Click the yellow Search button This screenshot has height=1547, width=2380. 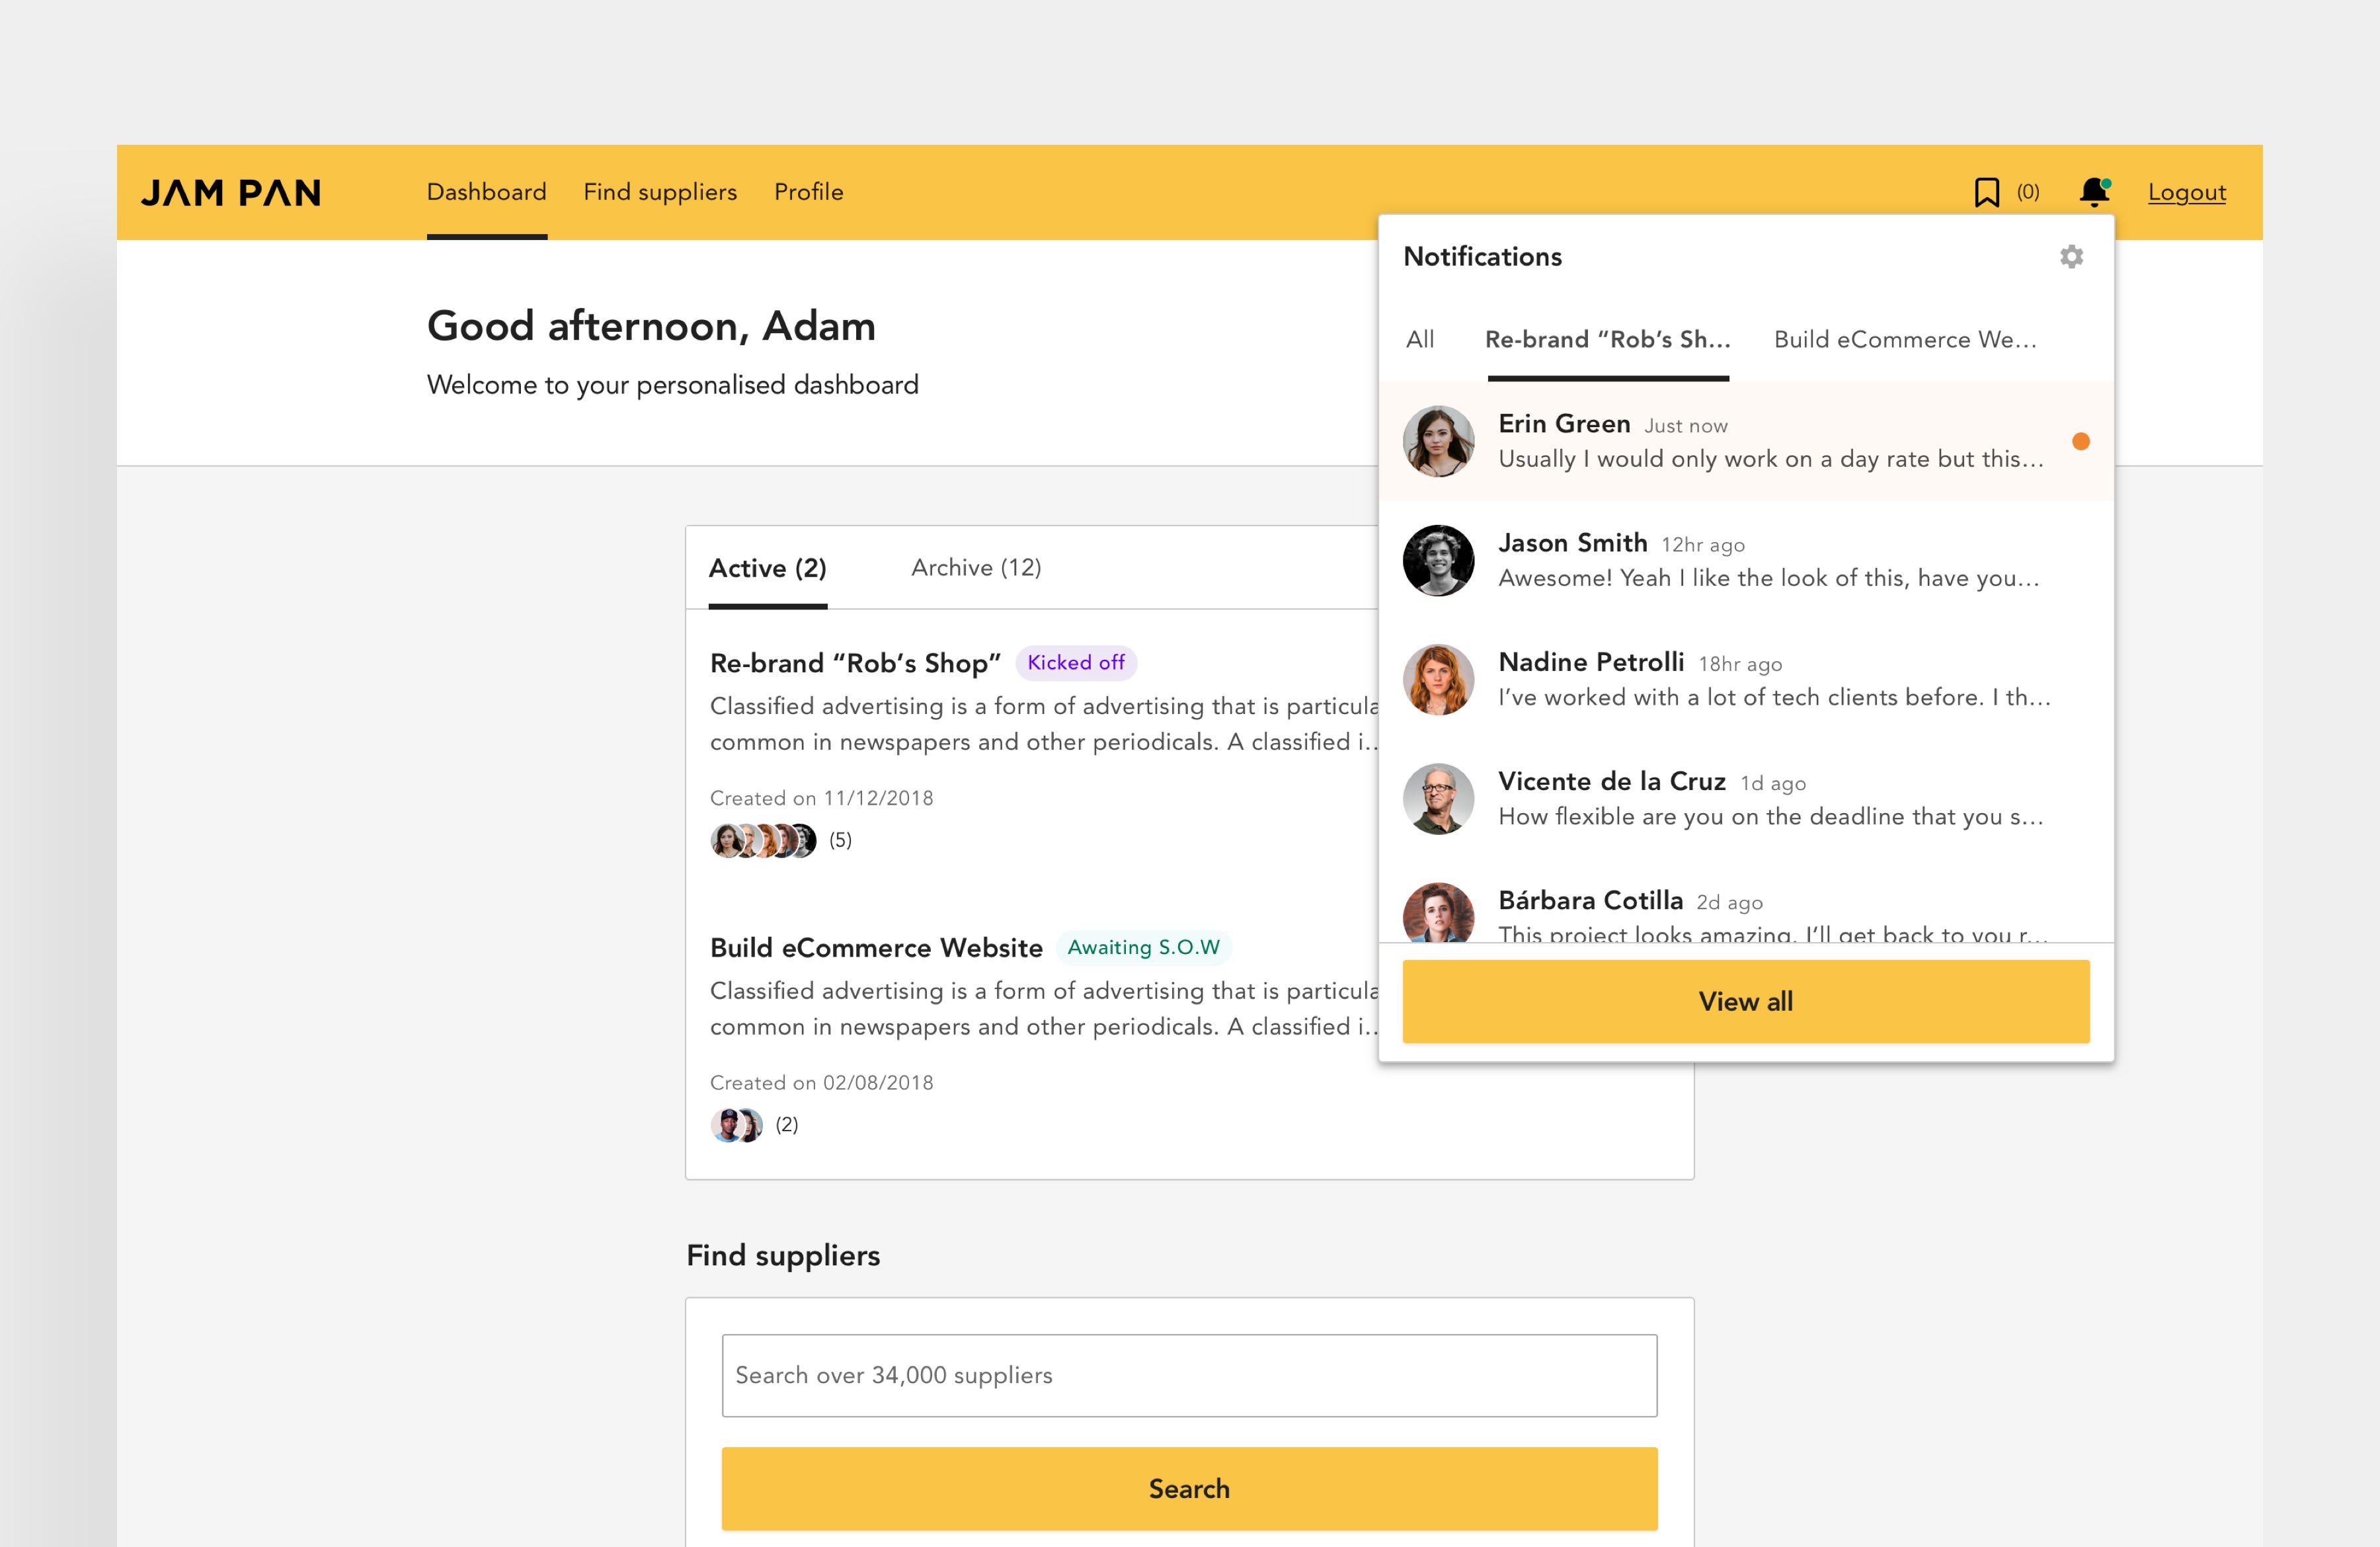1189,1488
